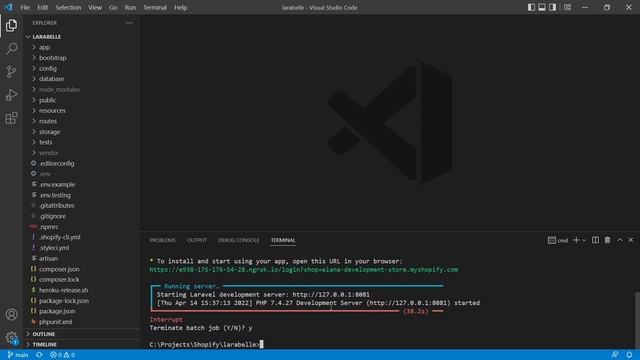Switch to the Problems tab
640x360 pixels.
pyautogui.click(x=162, y=240)
